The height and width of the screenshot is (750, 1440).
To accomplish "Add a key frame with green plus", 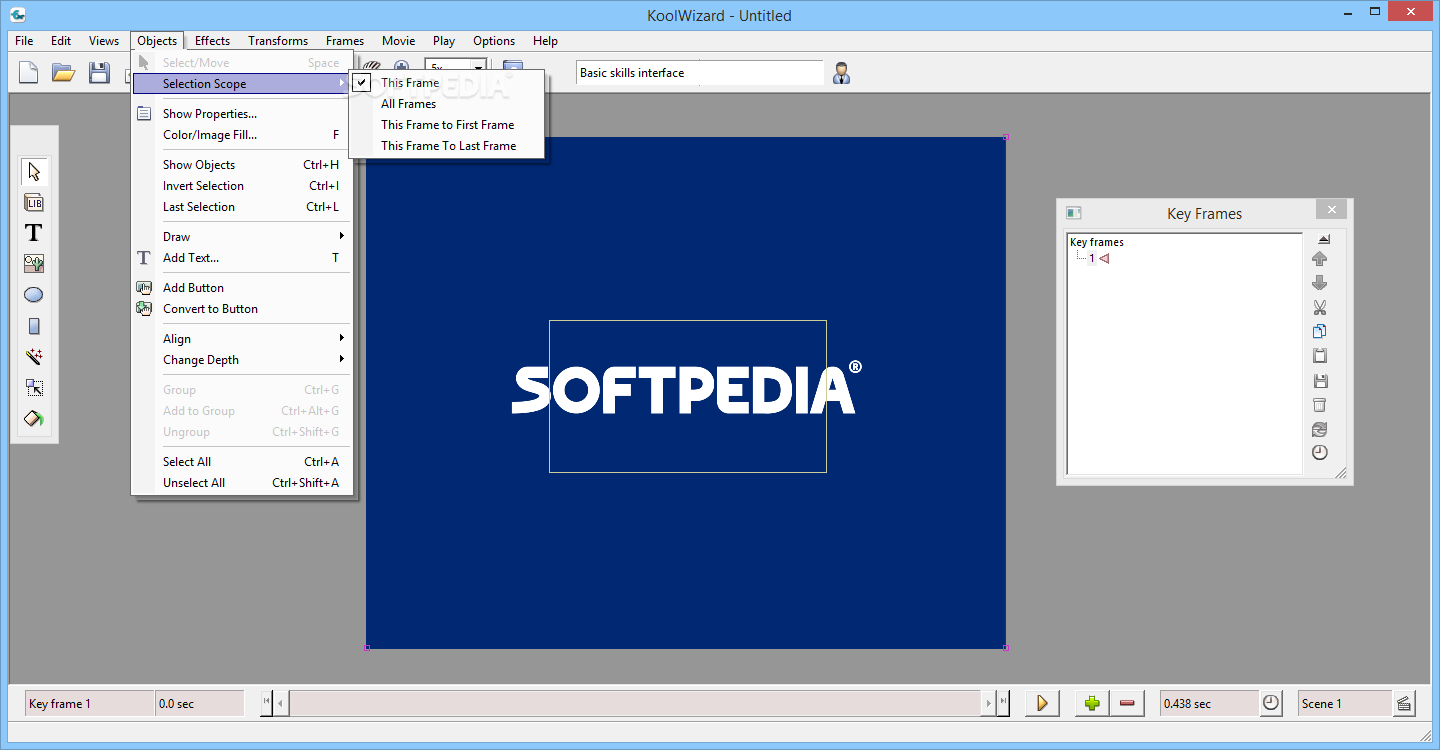I will coord(1092,703).
